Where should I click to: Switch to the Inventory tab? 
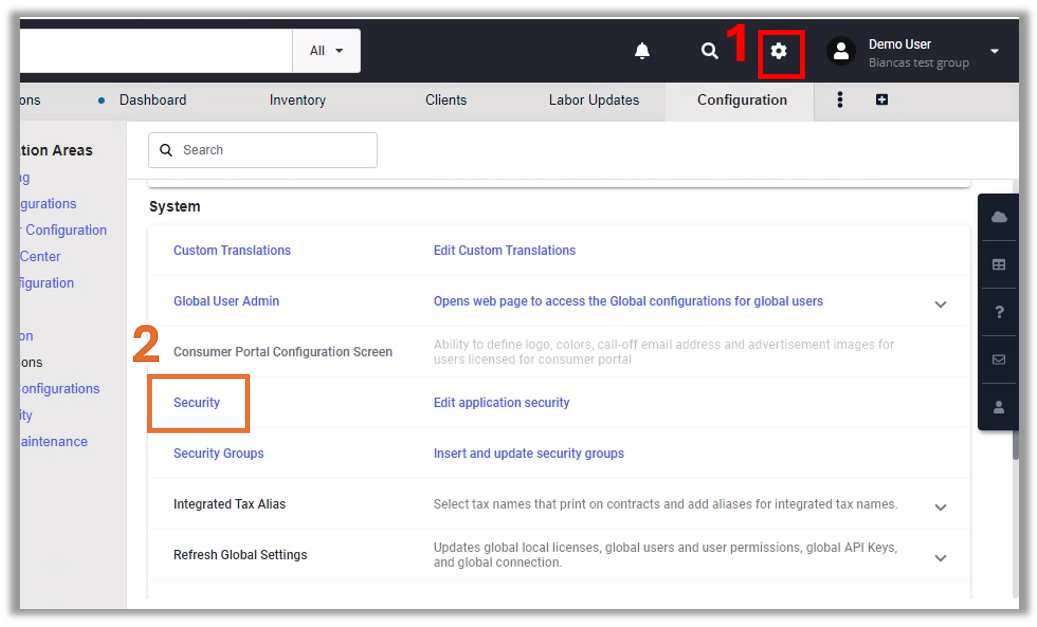point(297,100)
